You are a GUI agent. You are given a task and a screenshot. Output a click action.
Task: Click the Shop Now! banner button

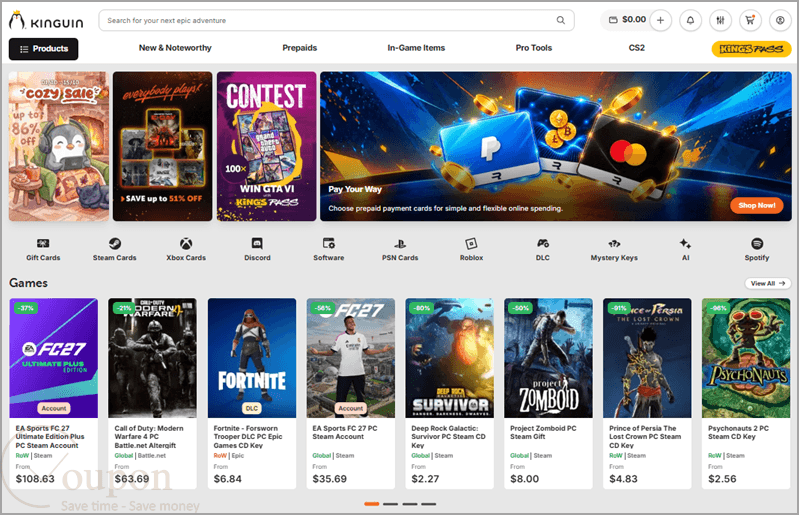pyautogui.click(x=757, y=205)
